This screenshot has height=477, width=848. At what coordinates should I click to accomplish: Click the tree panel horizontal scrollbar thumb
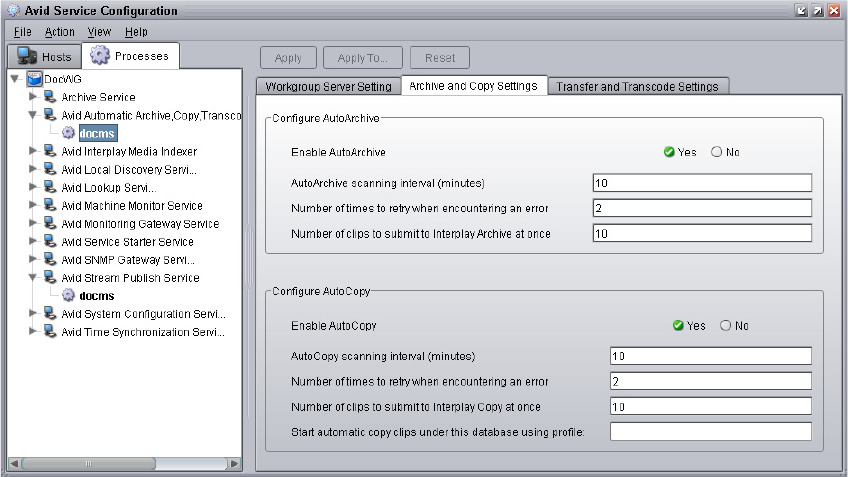(x=88, y=463)
